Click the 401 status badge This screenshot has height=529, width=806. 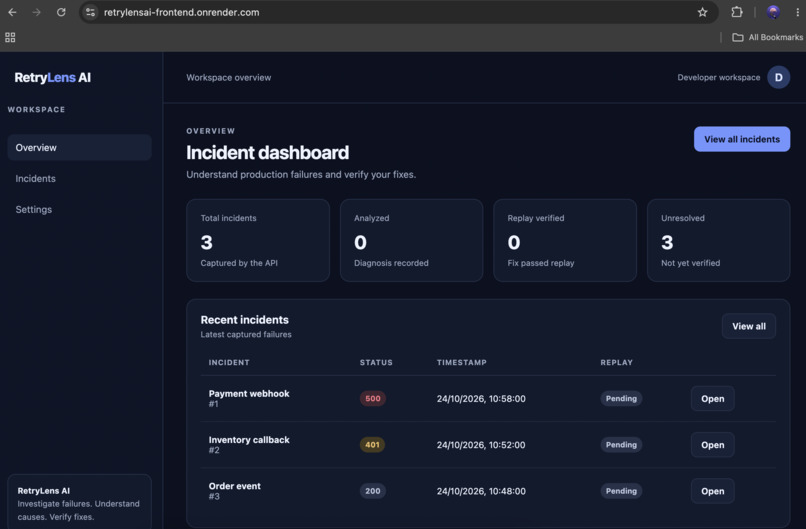tap(372, 445)
